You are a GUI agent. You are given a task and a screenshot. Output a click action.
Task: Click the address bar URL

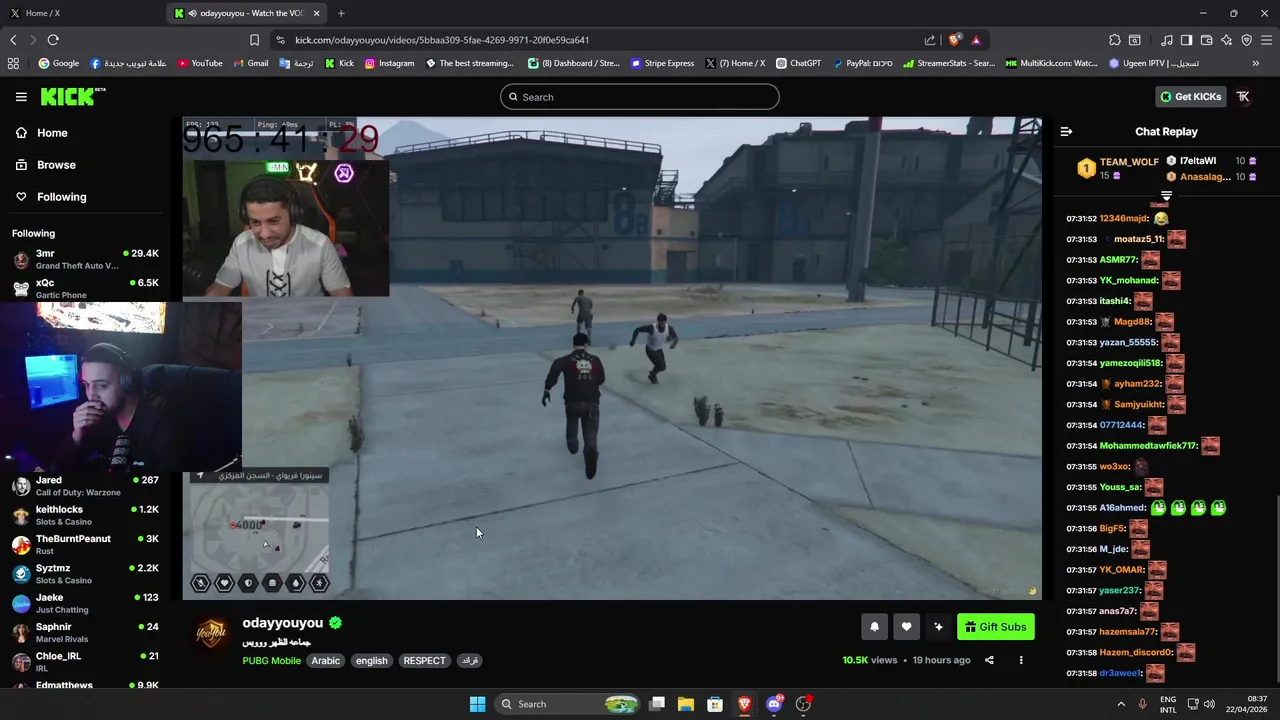point(442,40)
